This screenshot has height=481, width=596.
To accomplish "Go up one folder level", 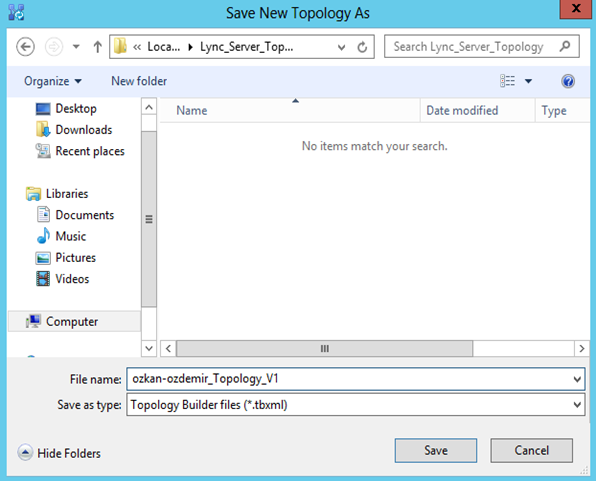I will point(97,47).
